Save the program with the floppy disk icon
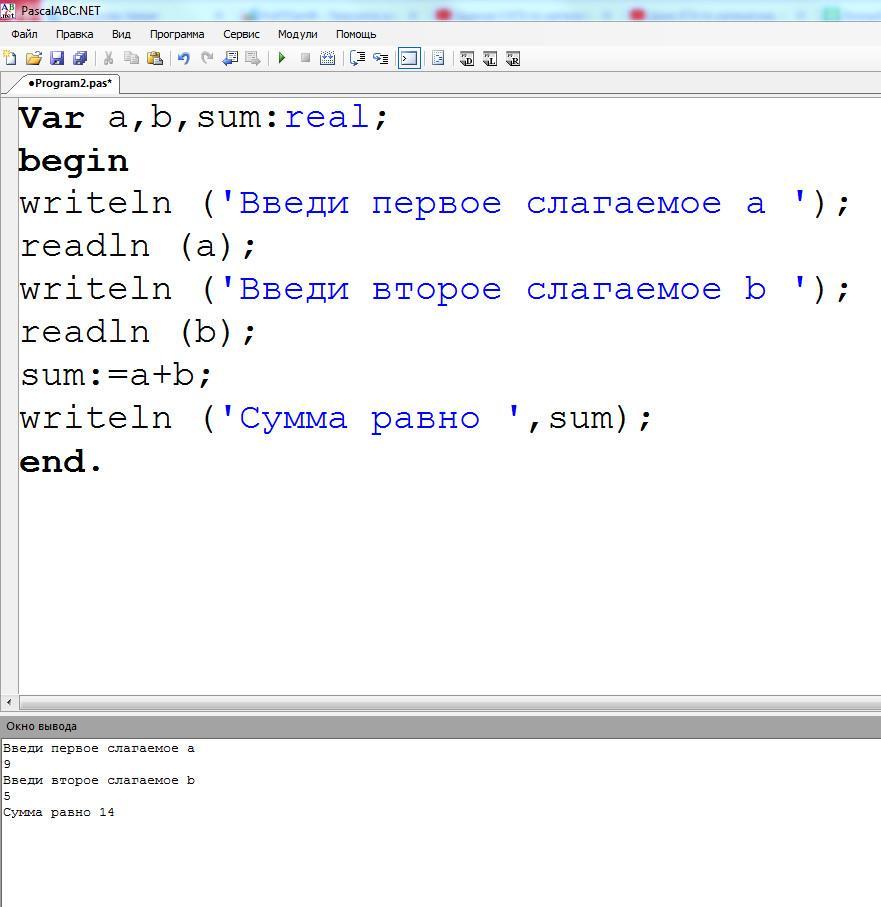Viewport: 881px width, 907px height. (57, 59)
